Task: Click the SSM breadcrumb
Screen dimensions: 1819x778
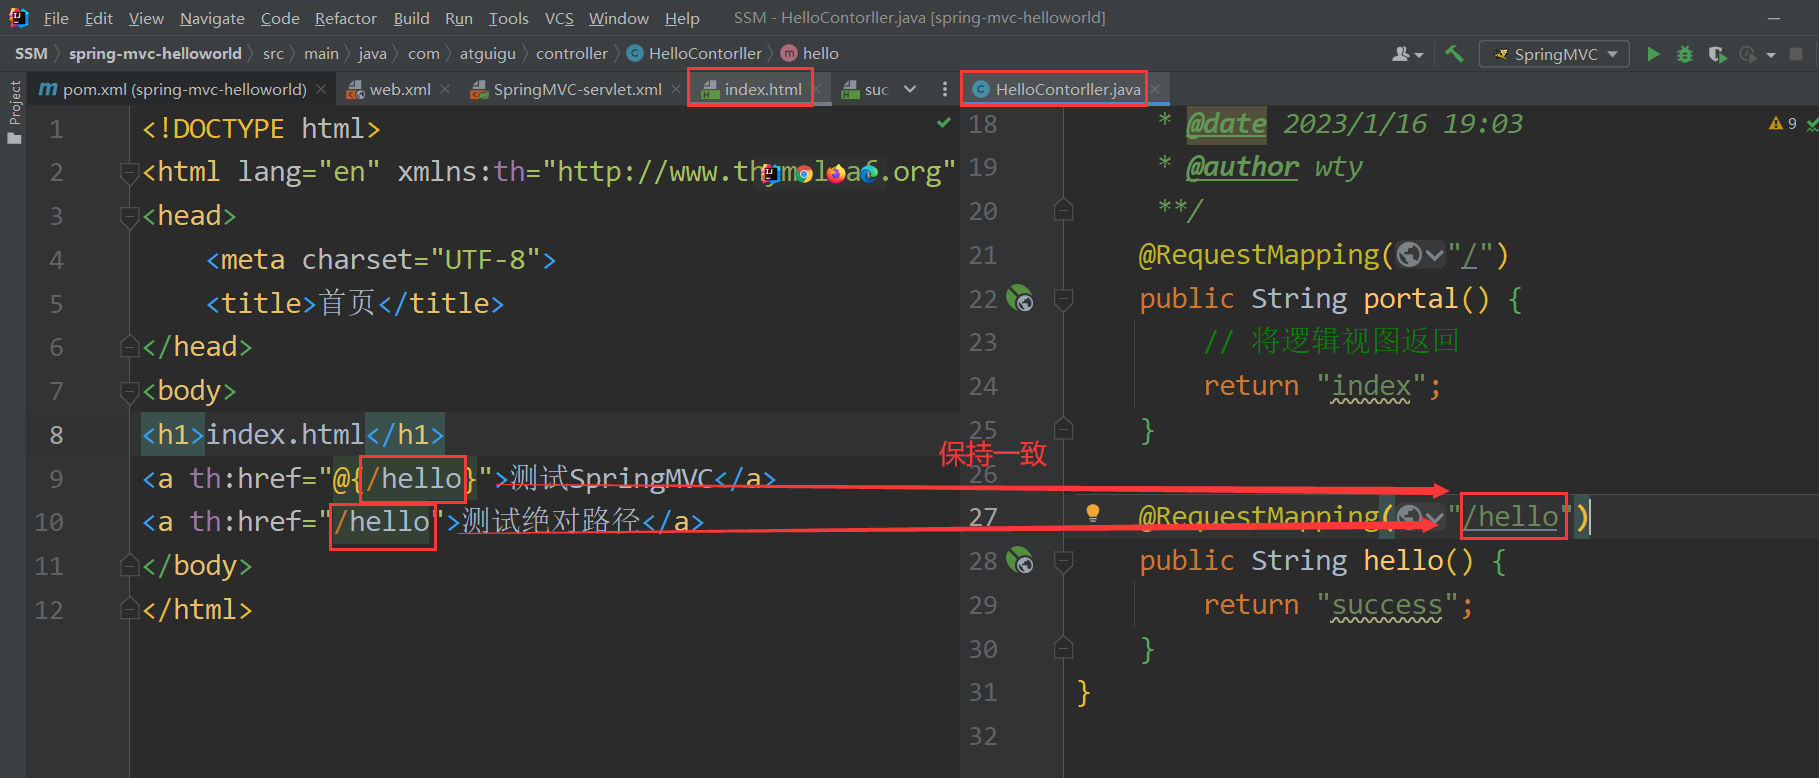Action: pos(31,53)
